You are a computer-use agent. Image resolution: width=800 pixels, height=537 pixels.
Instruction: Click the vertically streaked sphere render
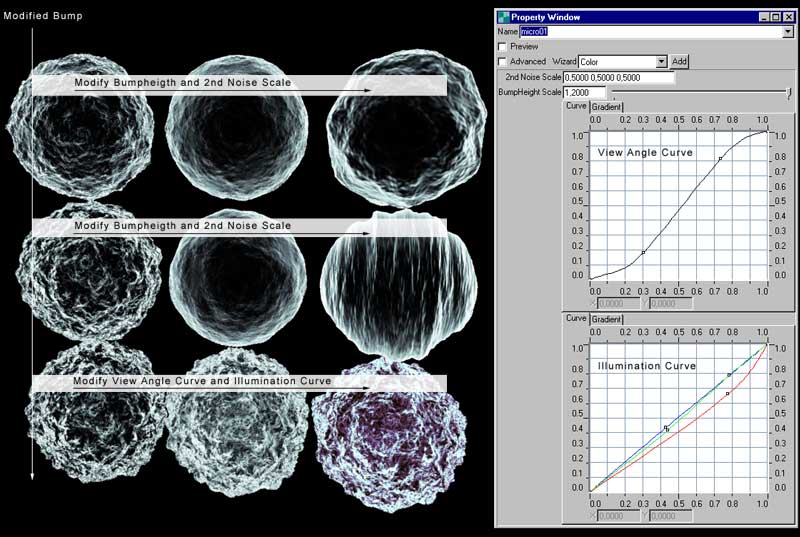coord(399,284)
